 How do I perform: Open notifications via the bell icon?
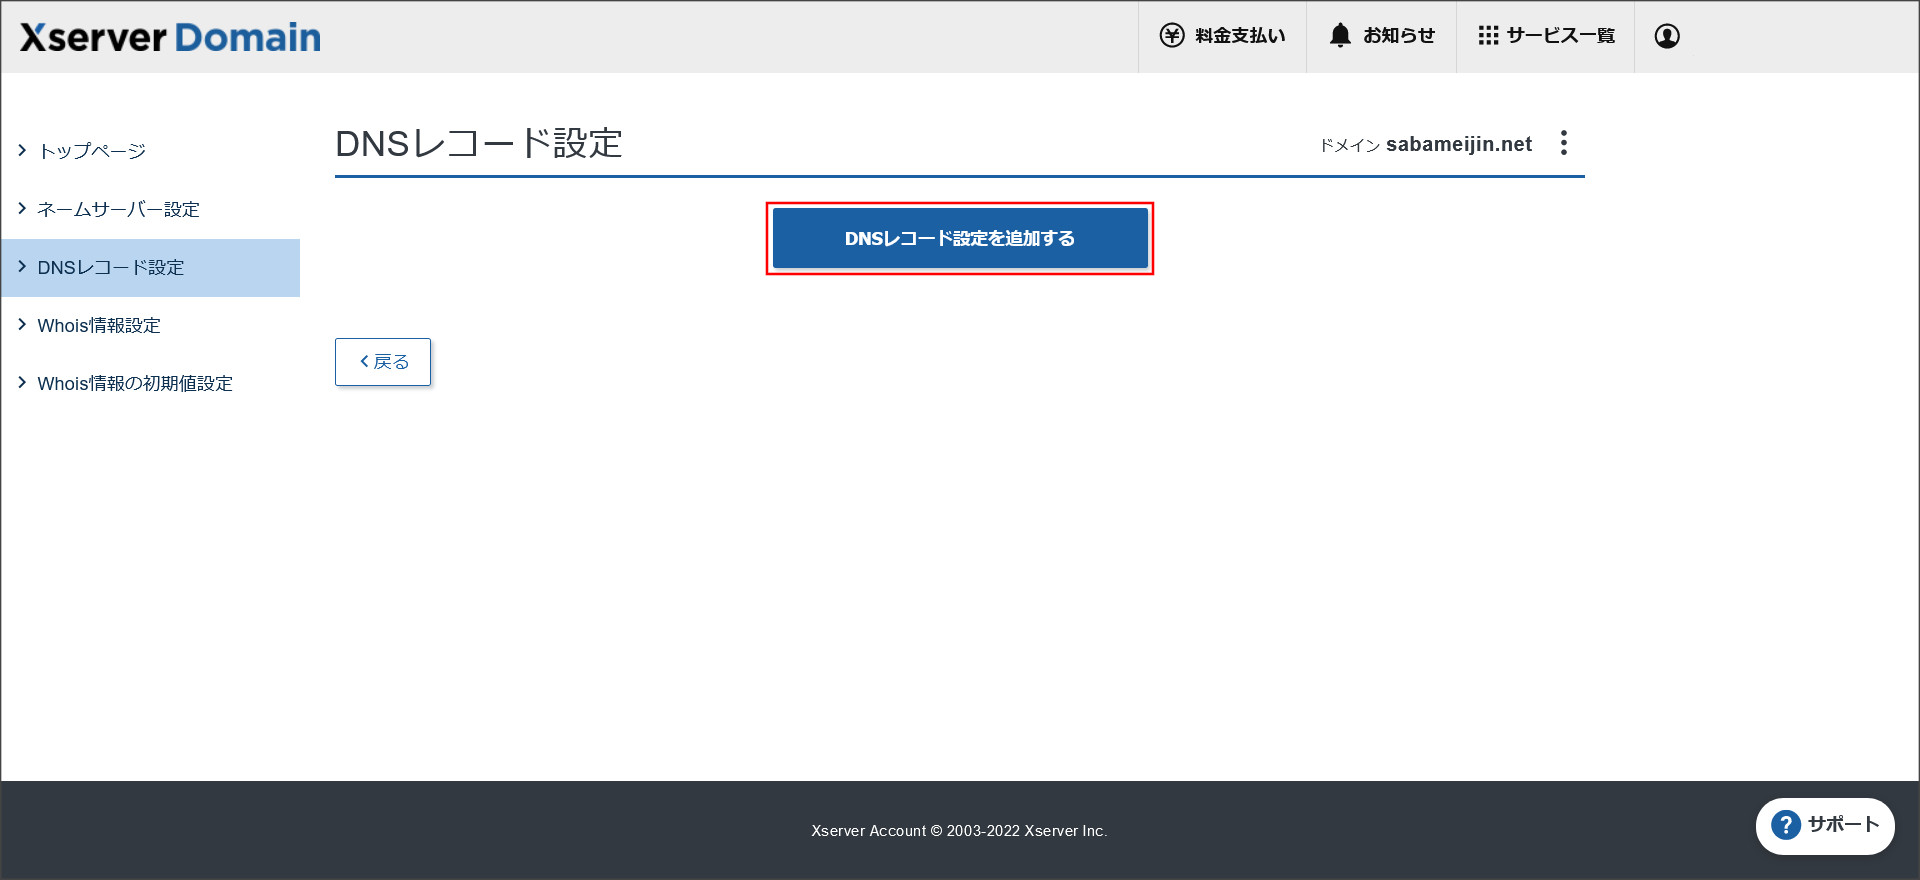[1340, 36]
